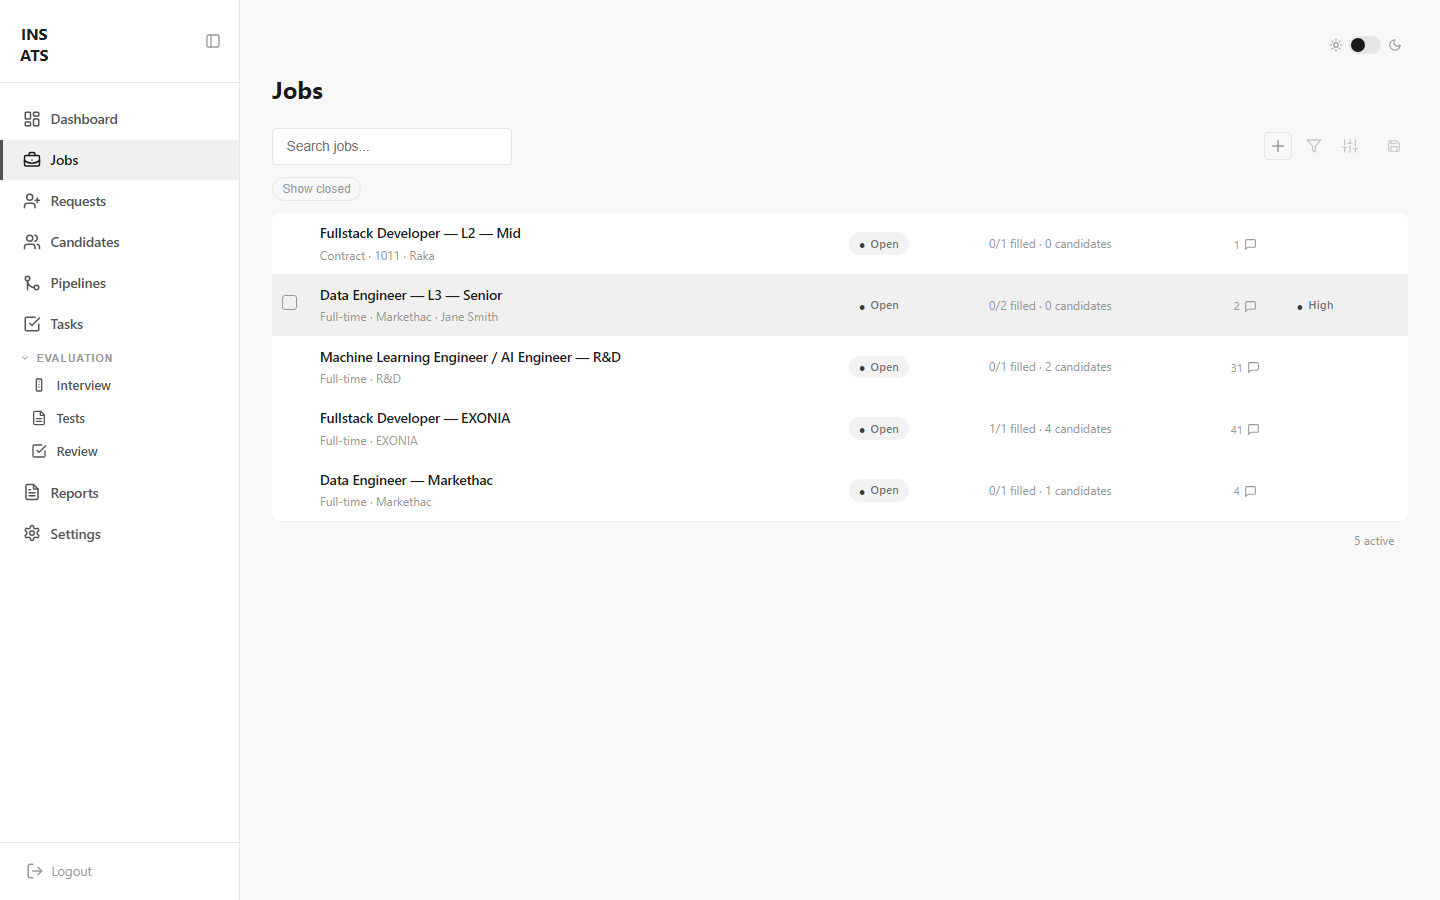Viewport: 1440px width, 900px height.
Task: Click the INS ATS logo text
Action: point(34,45)
